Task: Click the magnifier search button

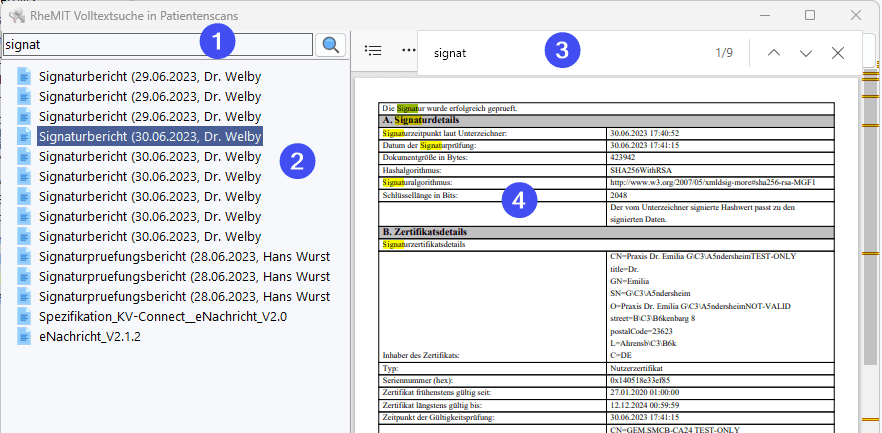Action: click(x=329, y=45)
